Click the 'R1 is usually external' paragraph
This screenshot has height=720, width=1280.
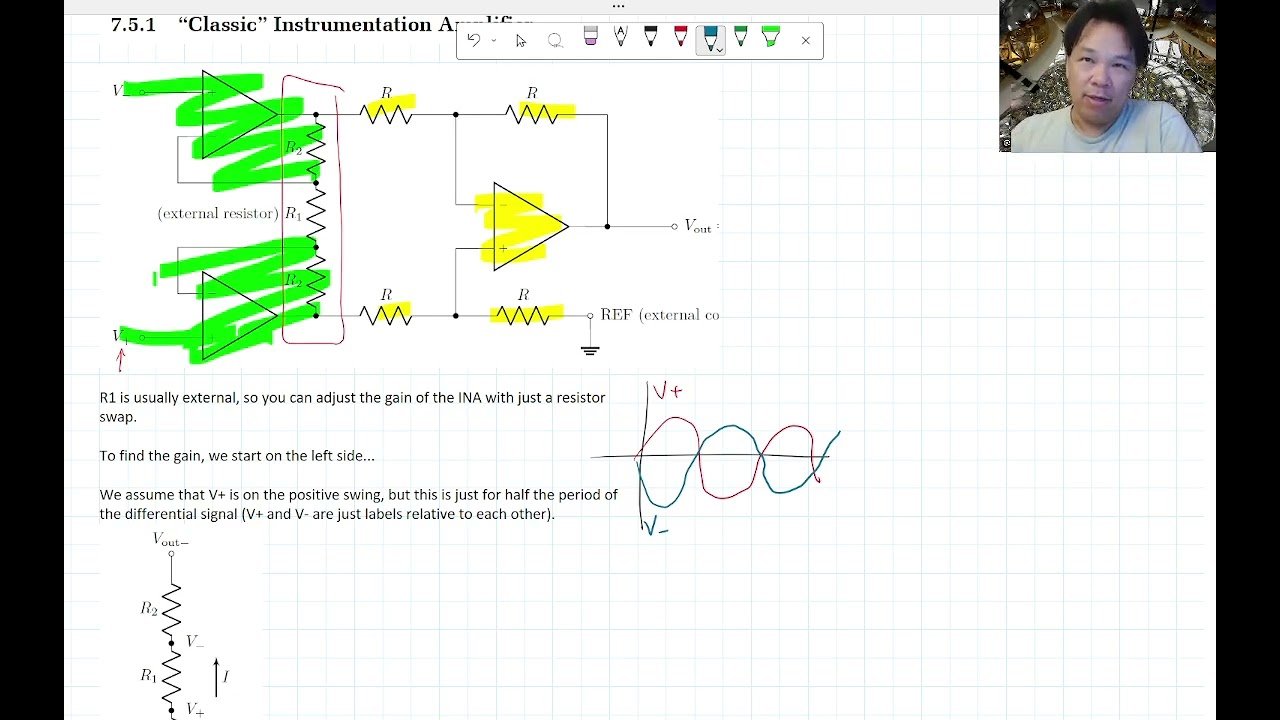tap(352, 407)
